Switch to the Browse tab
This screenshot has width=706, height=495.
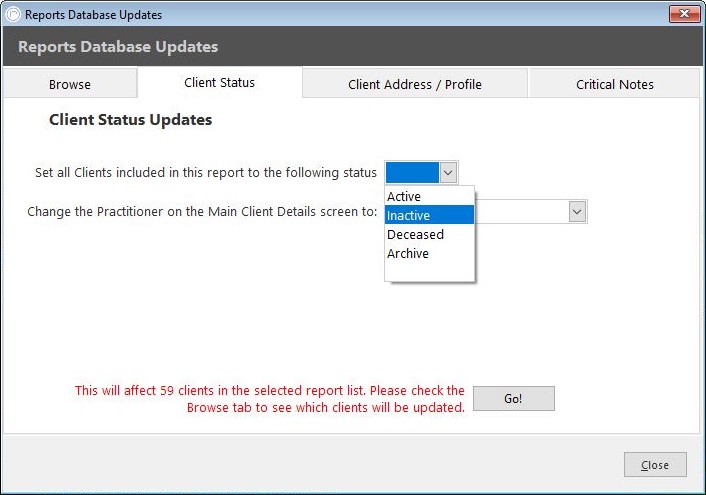(x=70, y=84)
